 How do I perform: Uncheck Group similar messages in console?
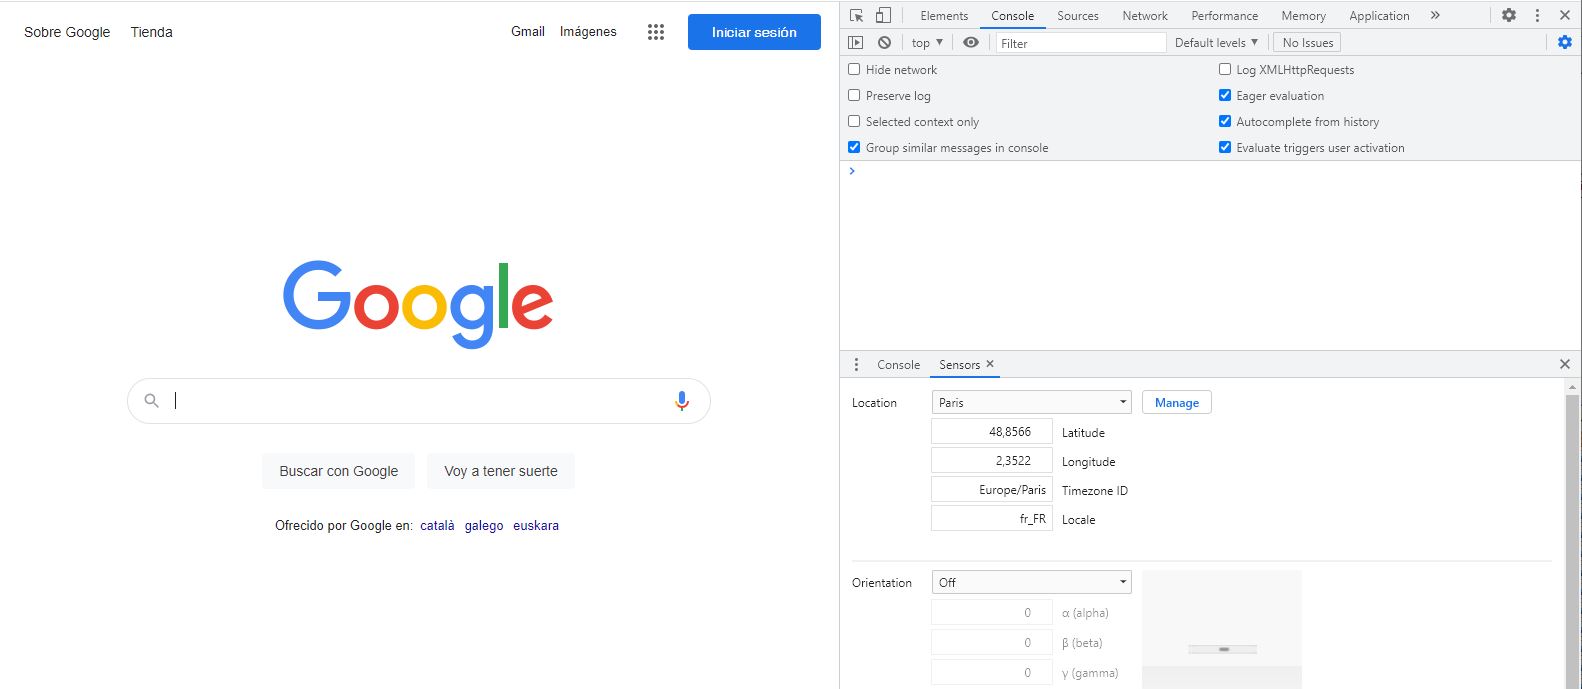[854, 147]
